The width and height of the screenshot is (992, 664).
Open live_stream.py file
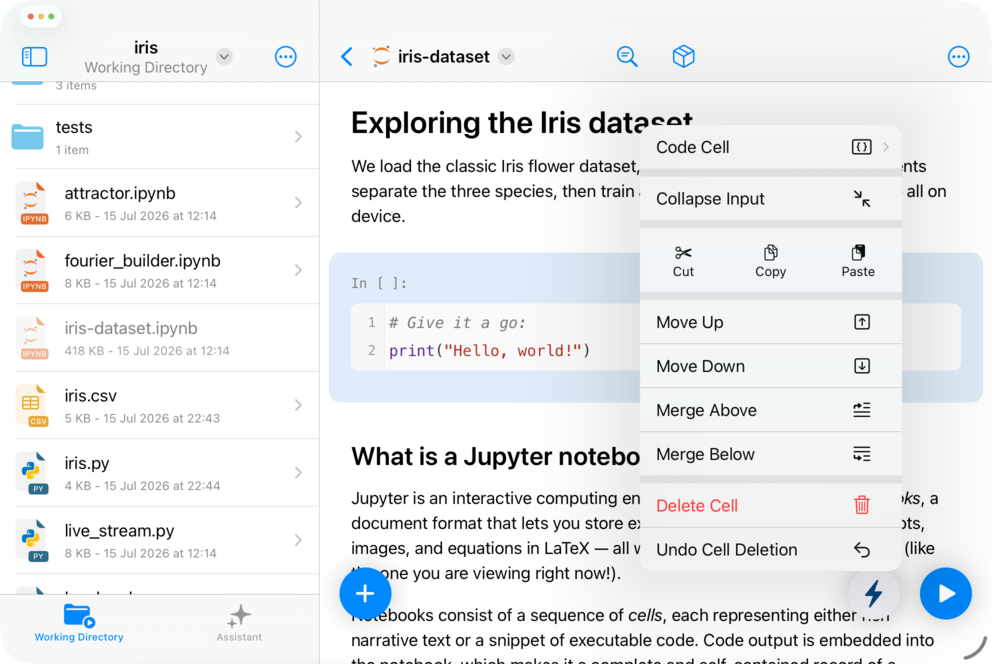(x=159, y=541)
